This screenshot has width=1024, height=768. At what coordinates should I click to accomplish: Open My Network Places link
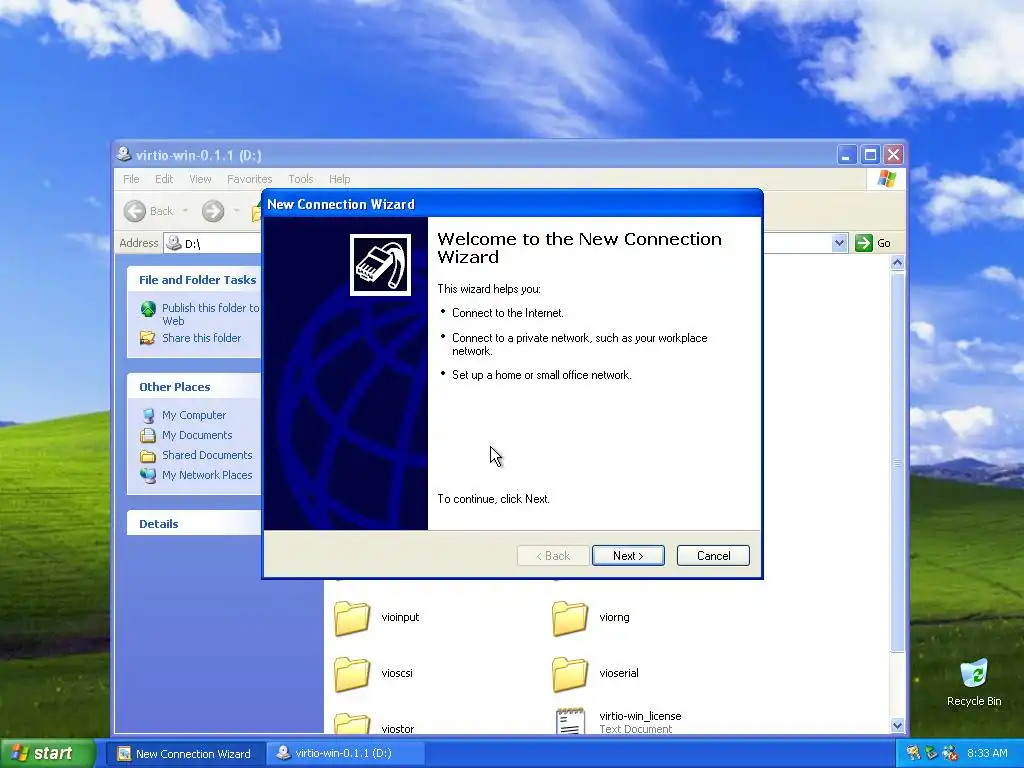click(x=207, y=475)
